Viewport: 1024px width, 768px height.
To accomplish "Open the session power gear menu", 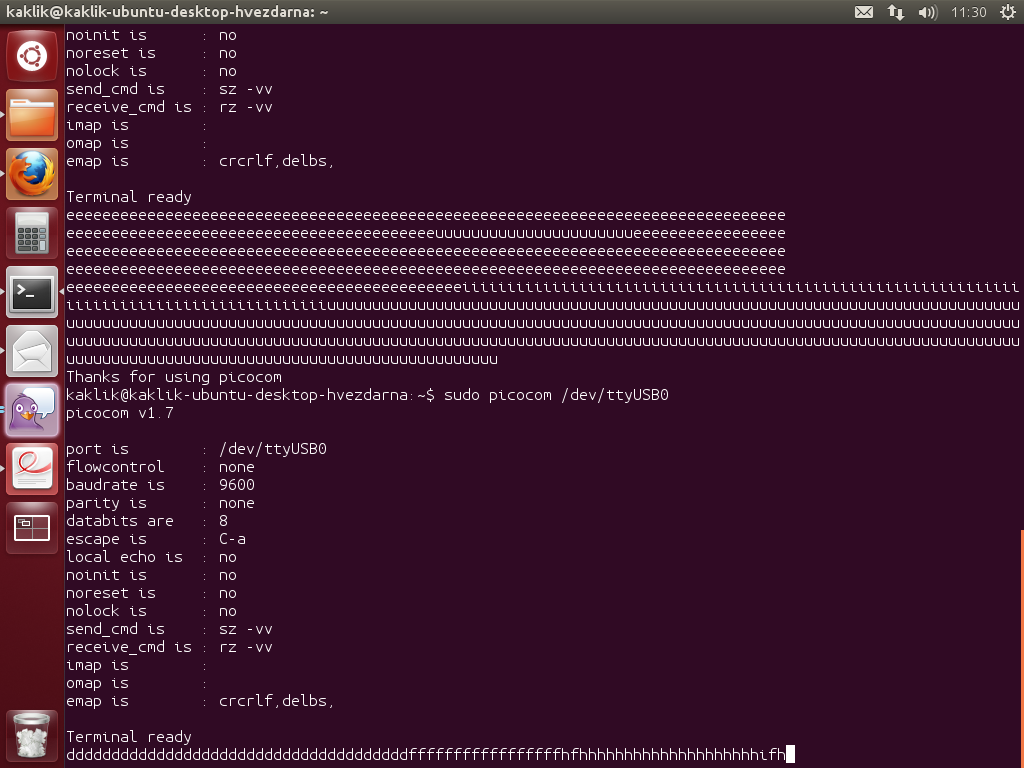I will click(x=1007, y=12).
